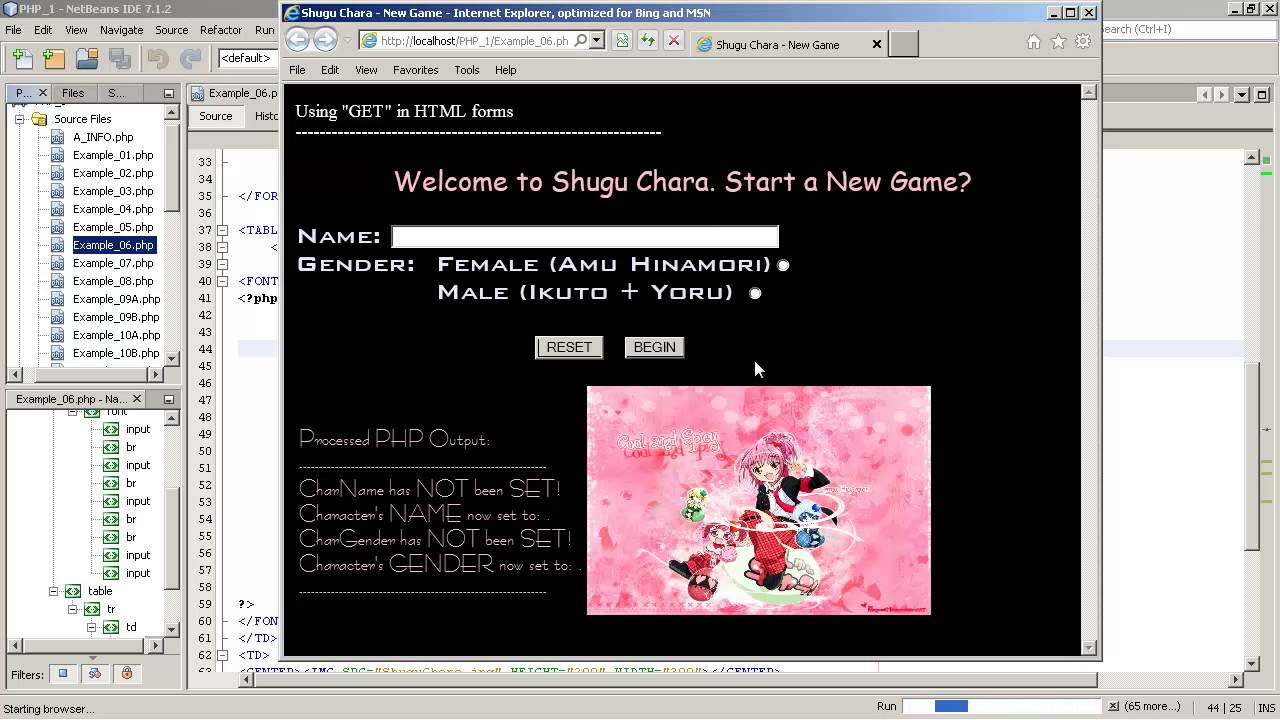Open Favorites with the star icon
The image size is (1280, 720).
click(x=1058, y=42)
